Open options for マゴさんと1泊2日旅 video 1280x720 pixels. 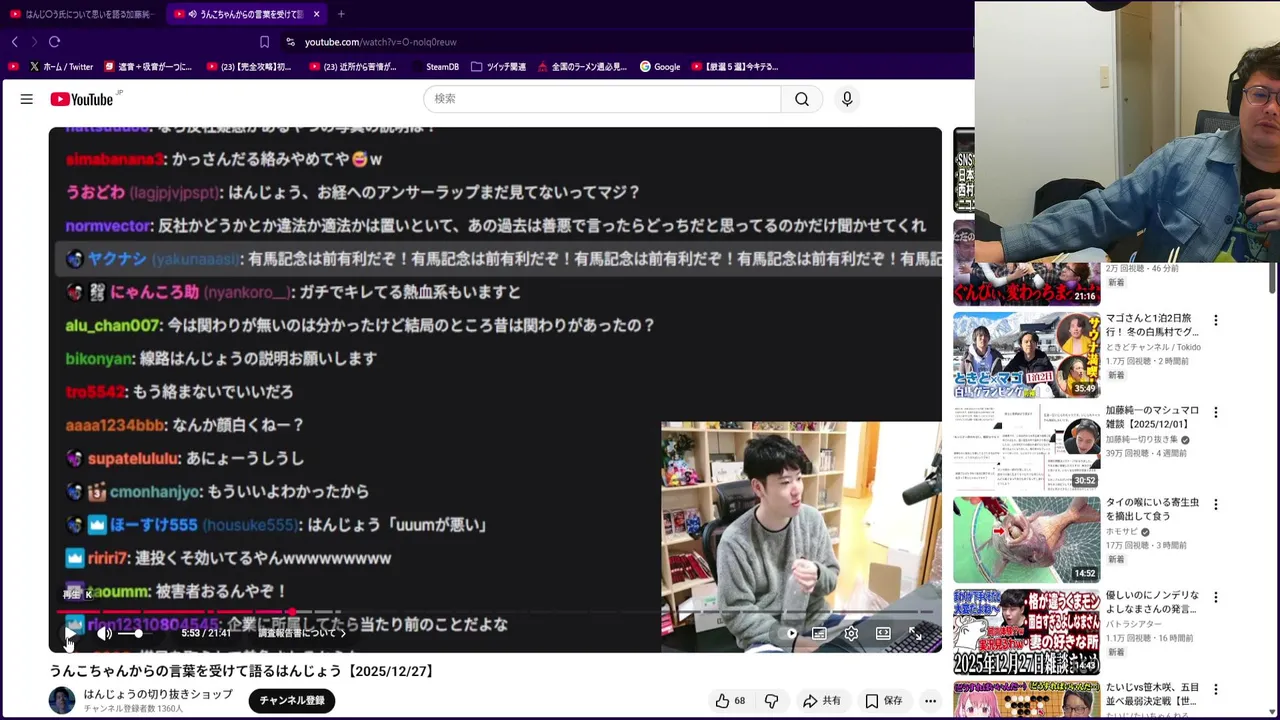[1216, 320]
